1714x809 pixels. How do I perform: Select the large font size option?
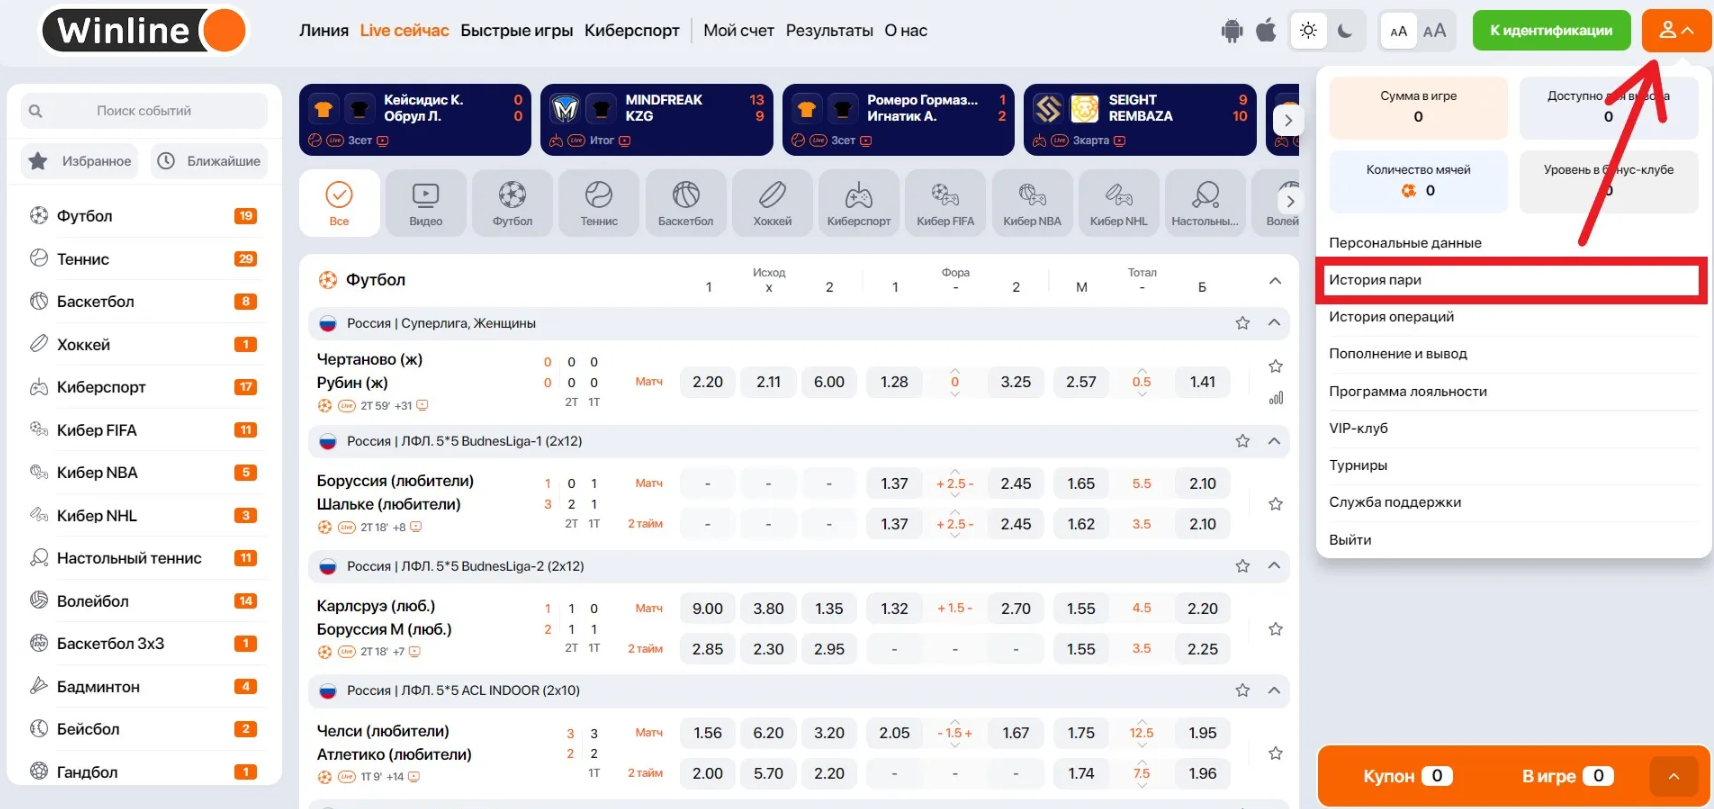pos(1435,31)
